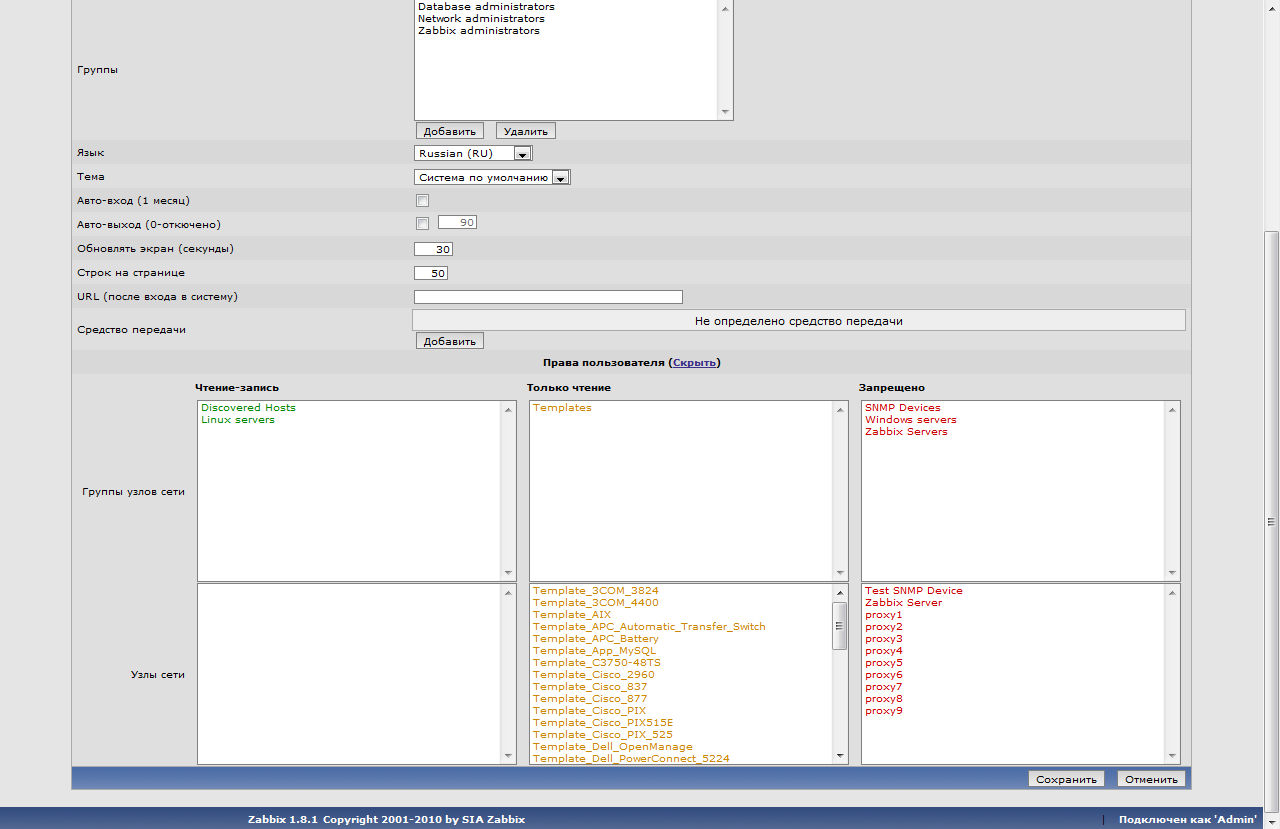Select Zabbix Servers in the denied list

[906, 432]
